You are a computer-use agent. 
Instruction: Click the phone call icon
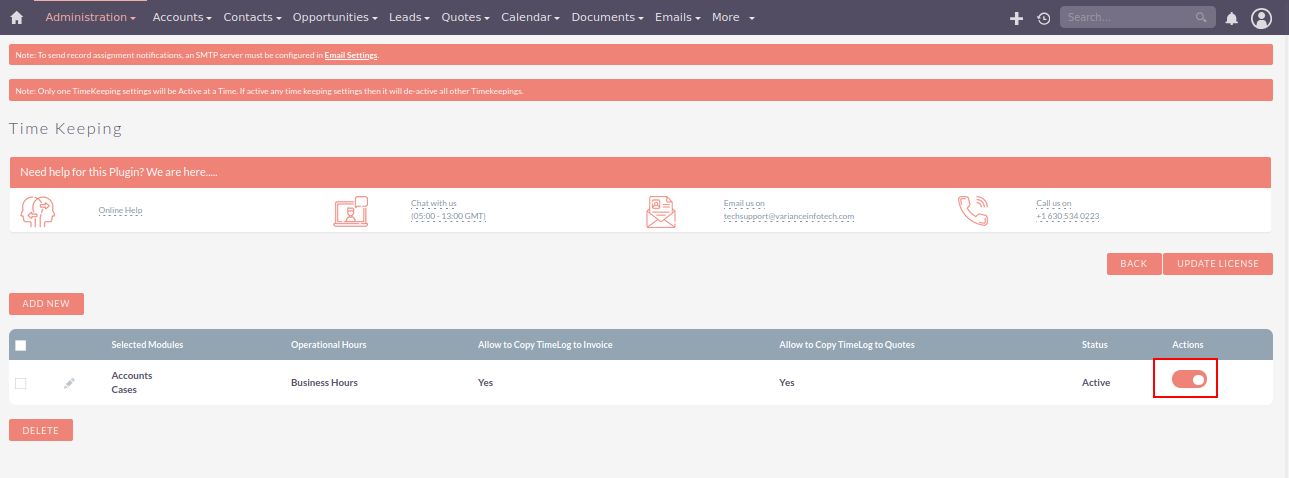(x=972, y=211)
